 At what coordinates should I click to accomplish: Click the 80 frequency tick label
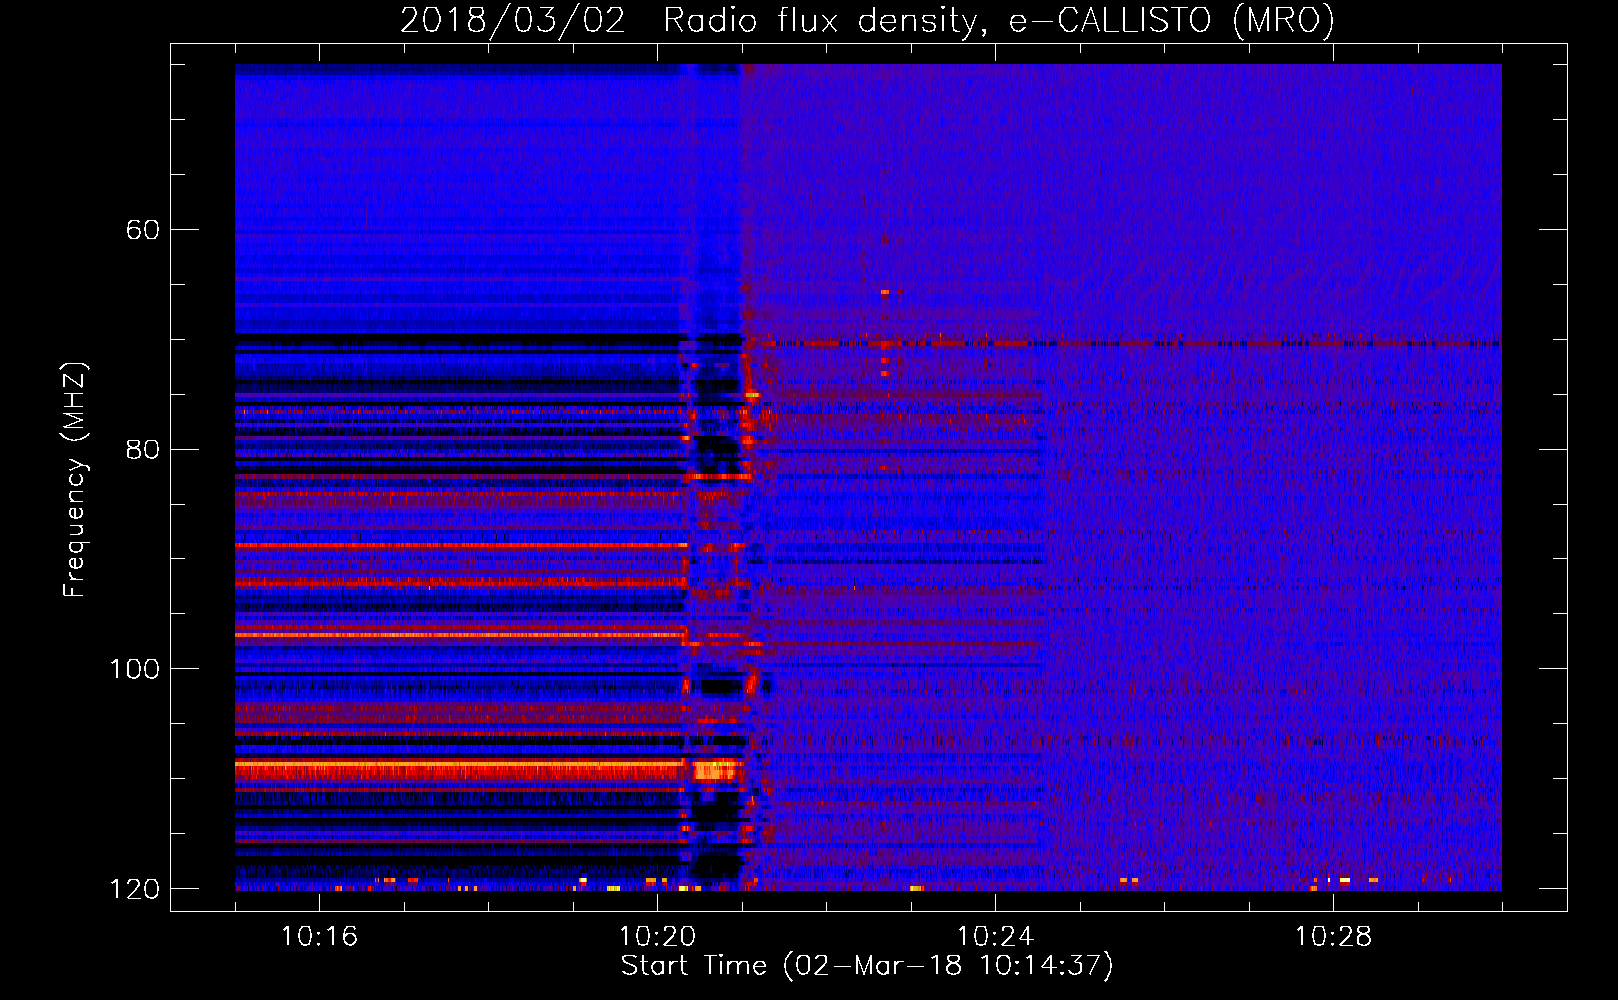click(x=143, y=449)
